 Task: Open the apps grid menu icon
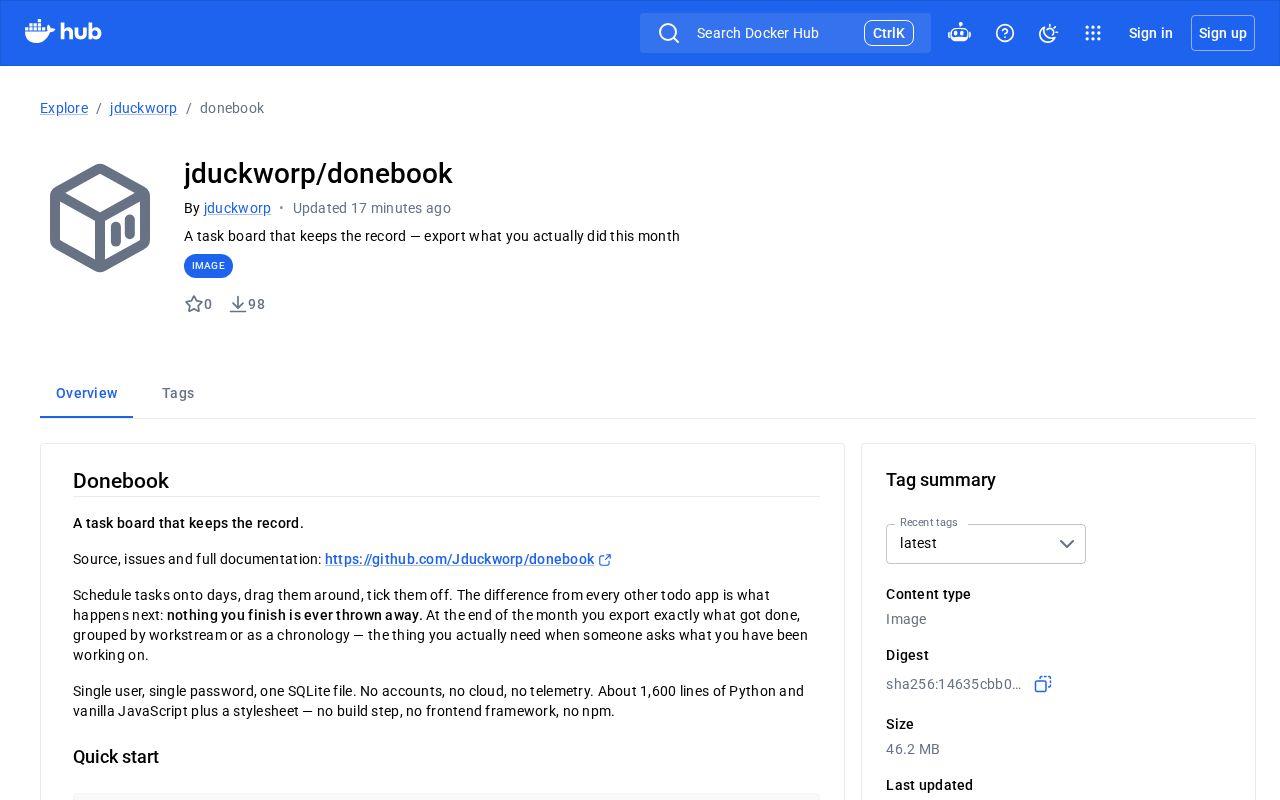coord(1093,33)
